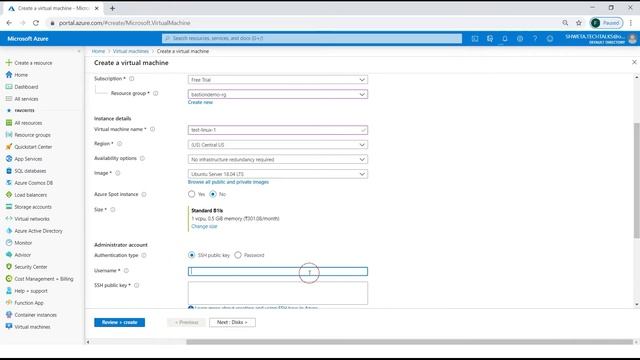The height and width of the screenshot is (360, 640).
Task: Select No for Azure Spot instance
Action: 213,194
